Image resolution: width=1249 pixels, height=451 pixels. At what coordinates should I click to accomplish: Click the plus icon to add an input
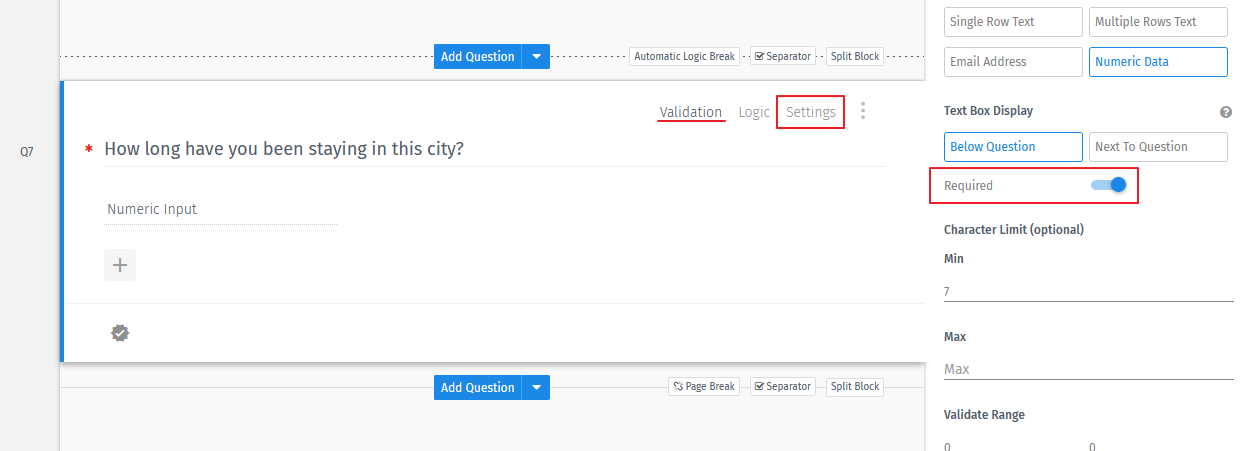tap(120, 265)
